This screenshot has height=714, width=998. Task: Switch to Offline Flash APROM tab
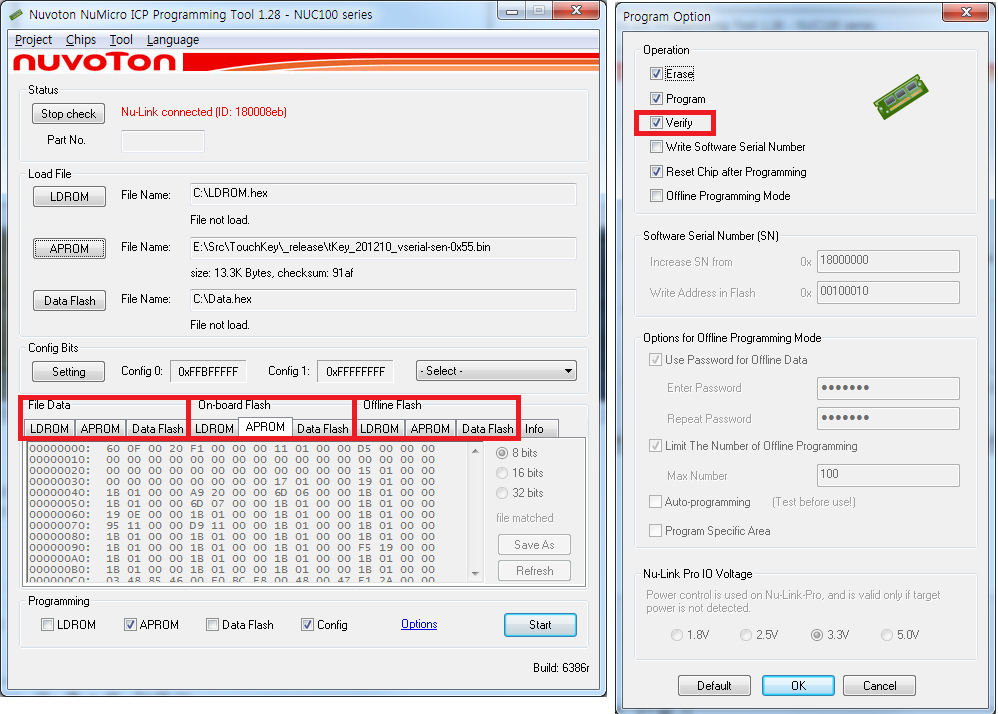430,429
